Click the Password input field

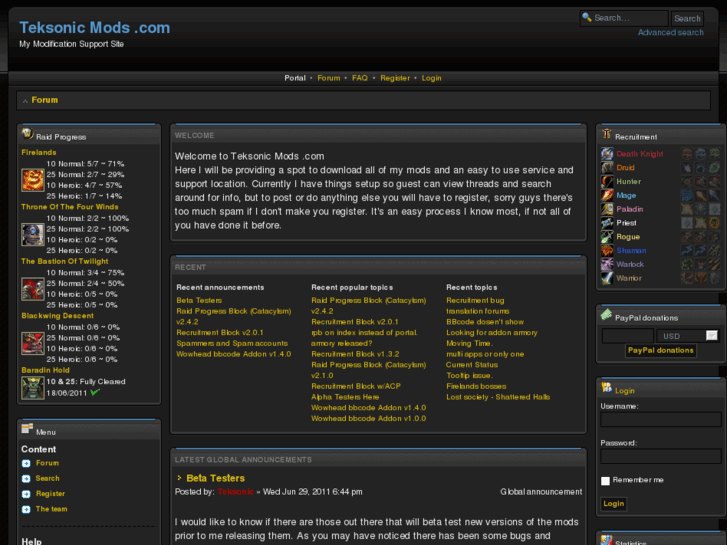(x=660, y=456)
